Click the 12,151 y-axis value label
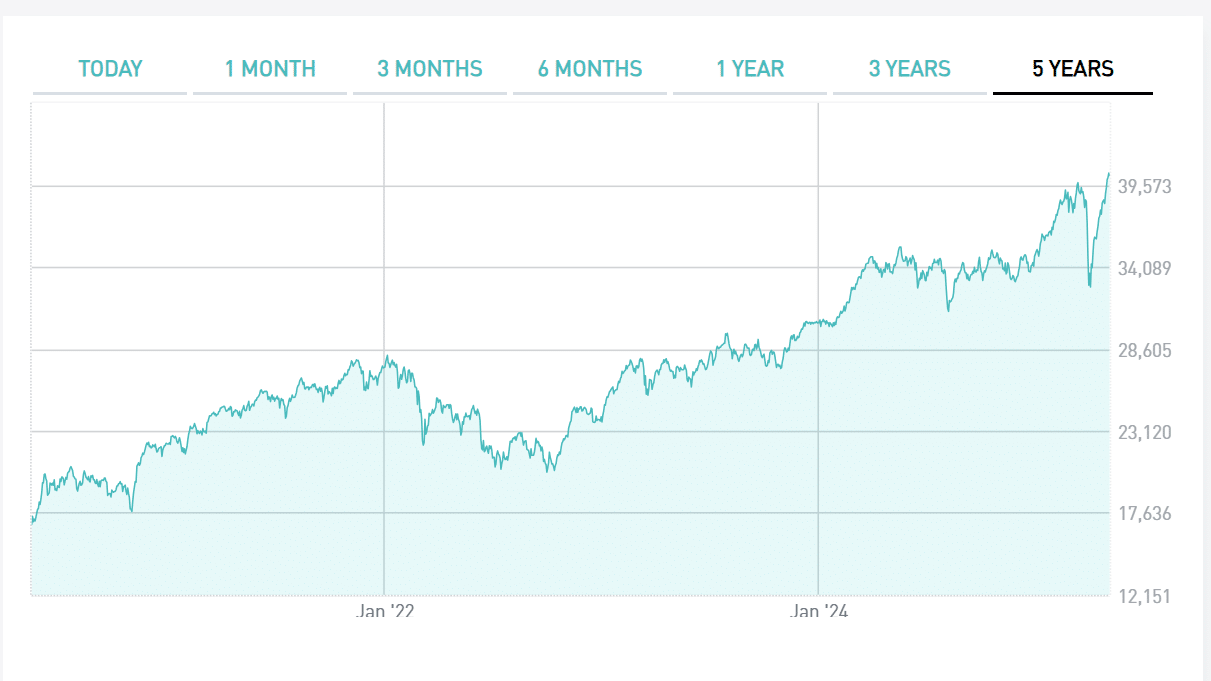 pyautogui.click(x=1146, y=596)
